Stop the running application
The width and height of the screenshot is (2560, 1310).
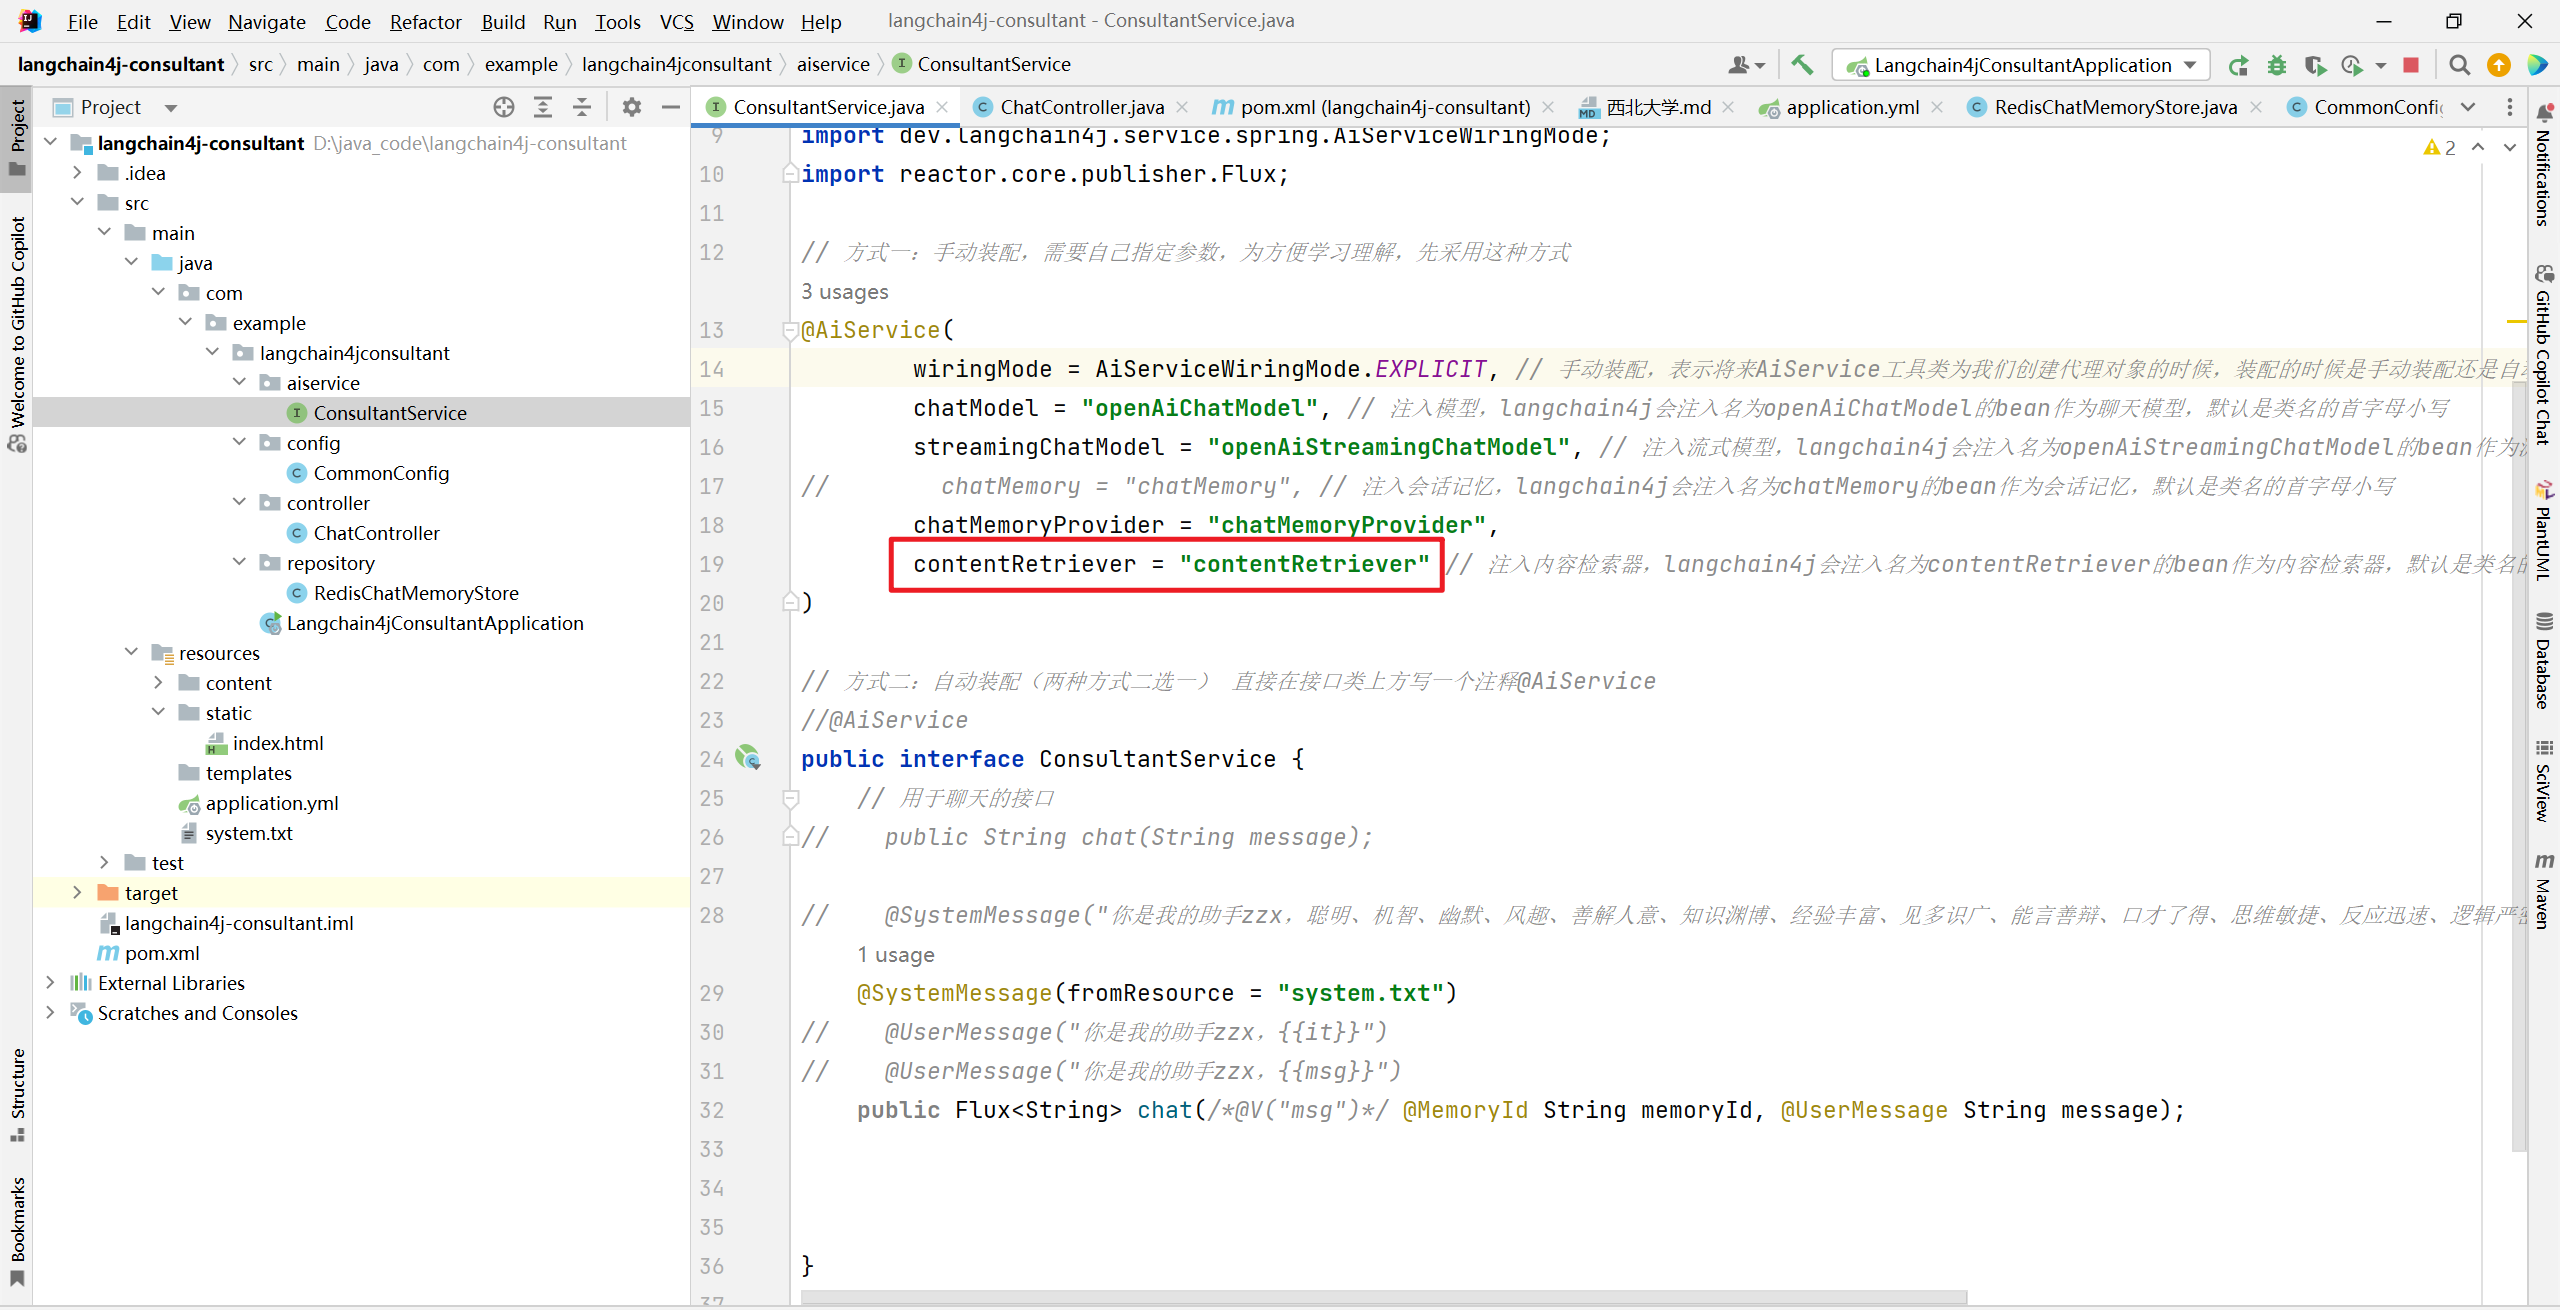pos(2411,65)
